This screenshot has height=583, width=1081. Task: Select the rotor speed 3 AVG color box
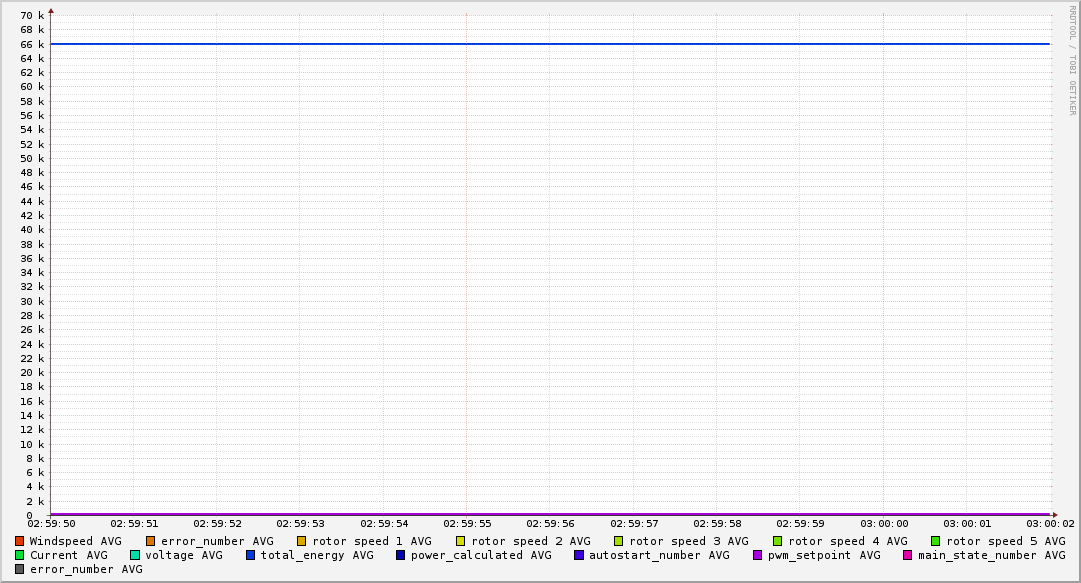coord(619,541)
